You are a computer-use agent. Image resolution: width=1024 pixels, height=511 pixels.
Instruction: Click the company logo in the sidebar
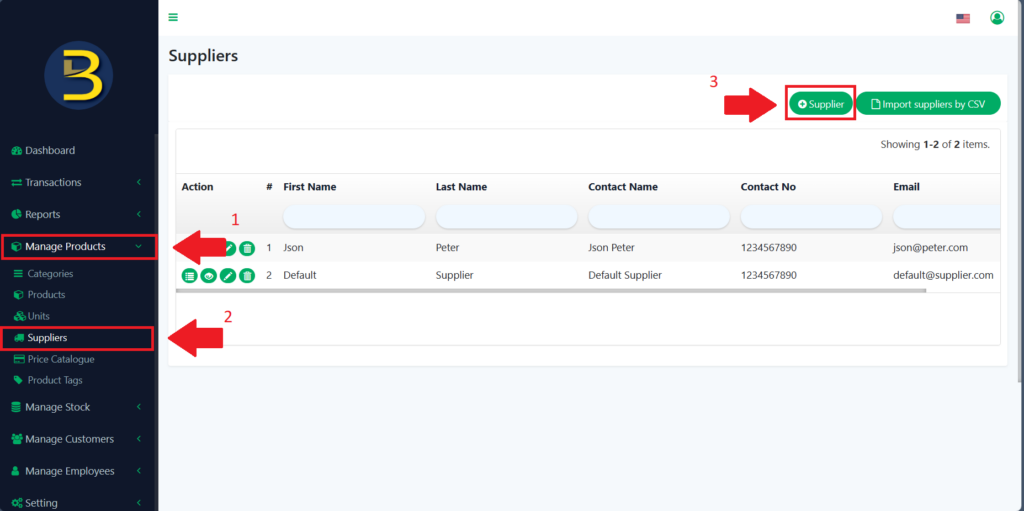click(x=79, y=76)
